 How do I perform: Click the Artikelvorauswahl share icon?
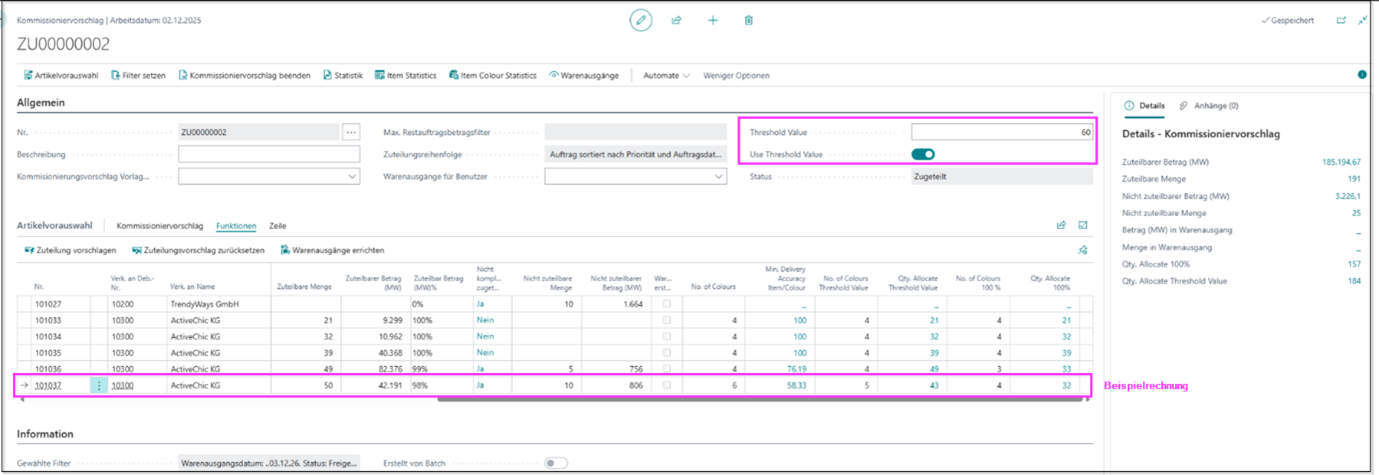[1061, 226]
